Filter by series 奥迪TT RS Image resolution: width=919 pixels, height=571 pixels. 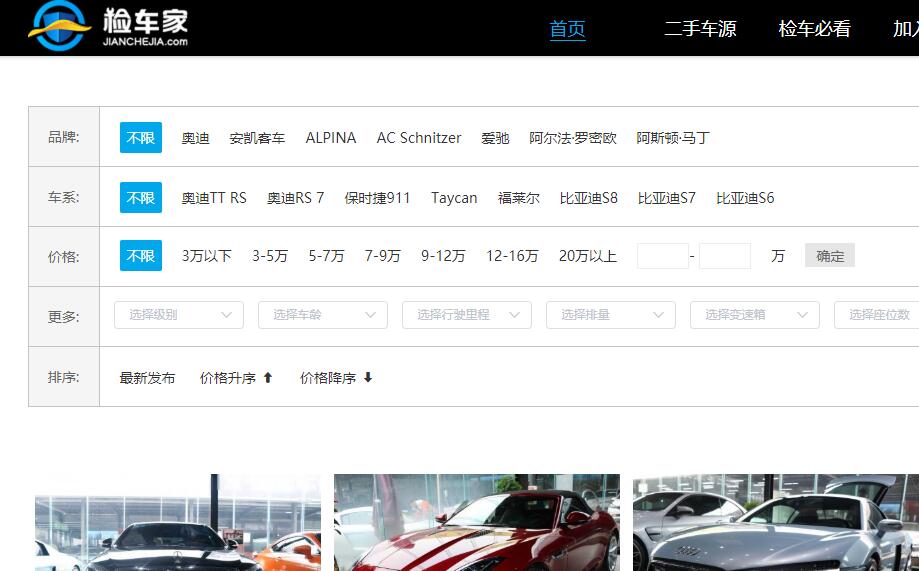click(x=214, y=198)
